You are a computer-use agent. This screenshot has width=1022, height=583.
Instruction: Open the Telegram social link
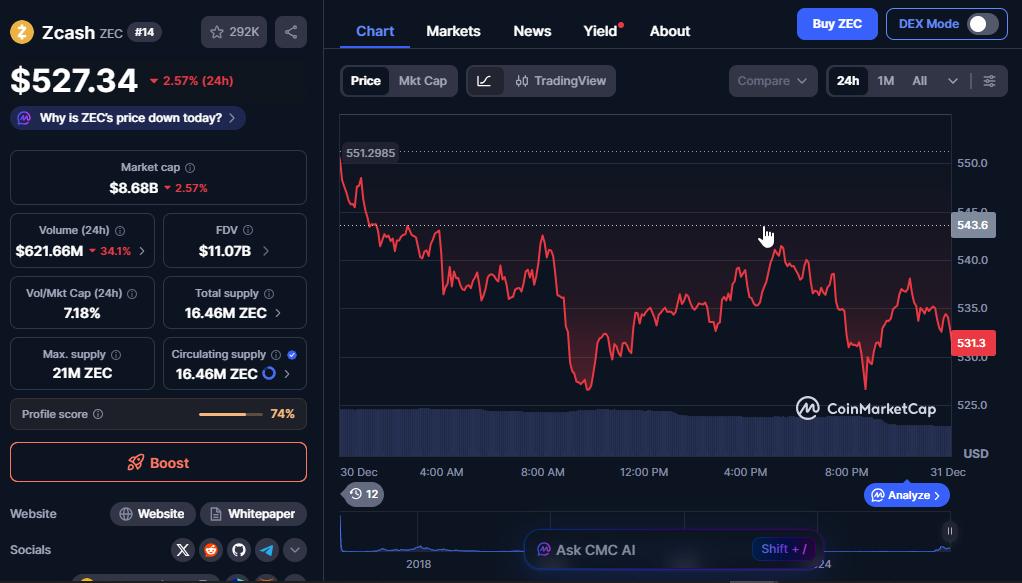266,549
